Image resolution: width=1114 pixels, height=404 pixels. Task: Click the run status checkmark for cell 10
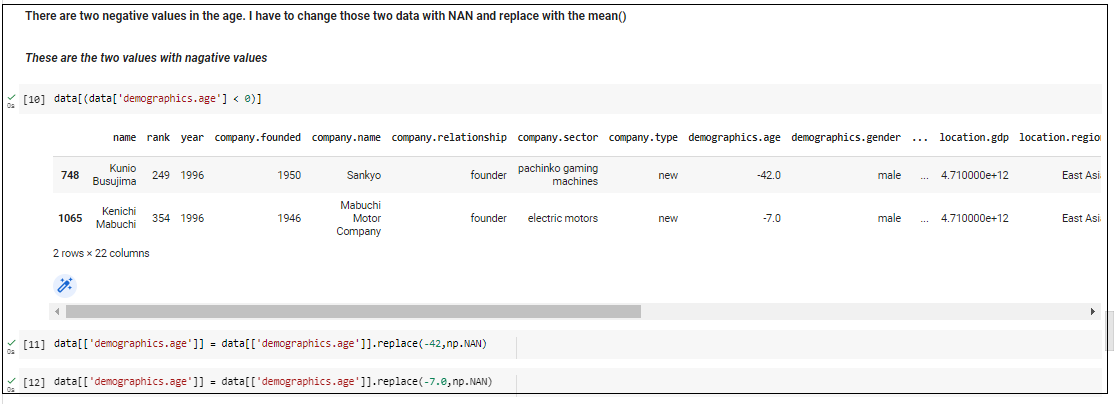(x=11, y=97)
